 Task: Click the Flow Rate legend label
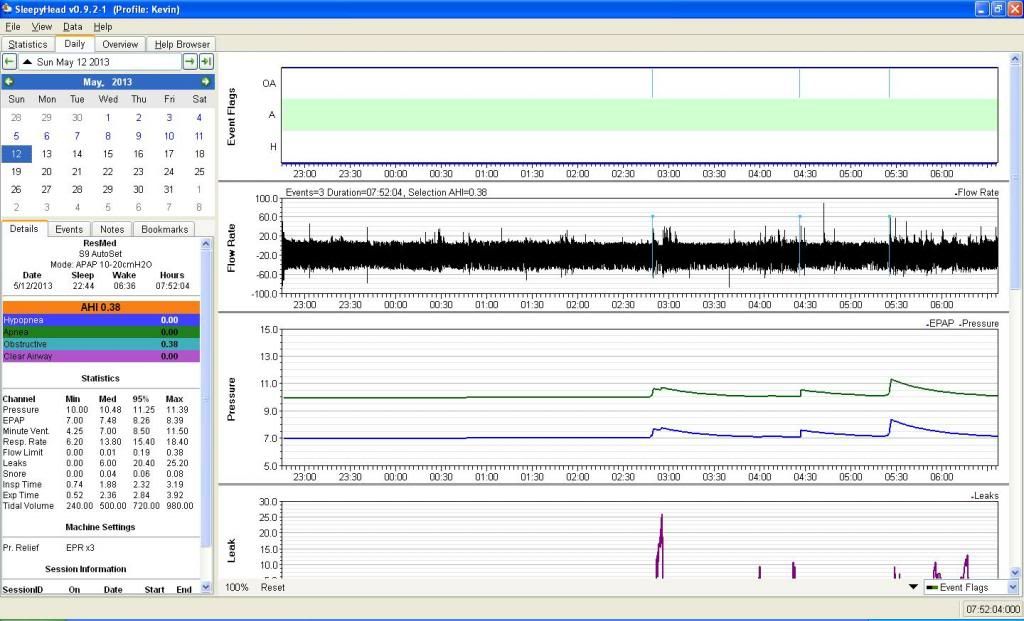[977, 193]
